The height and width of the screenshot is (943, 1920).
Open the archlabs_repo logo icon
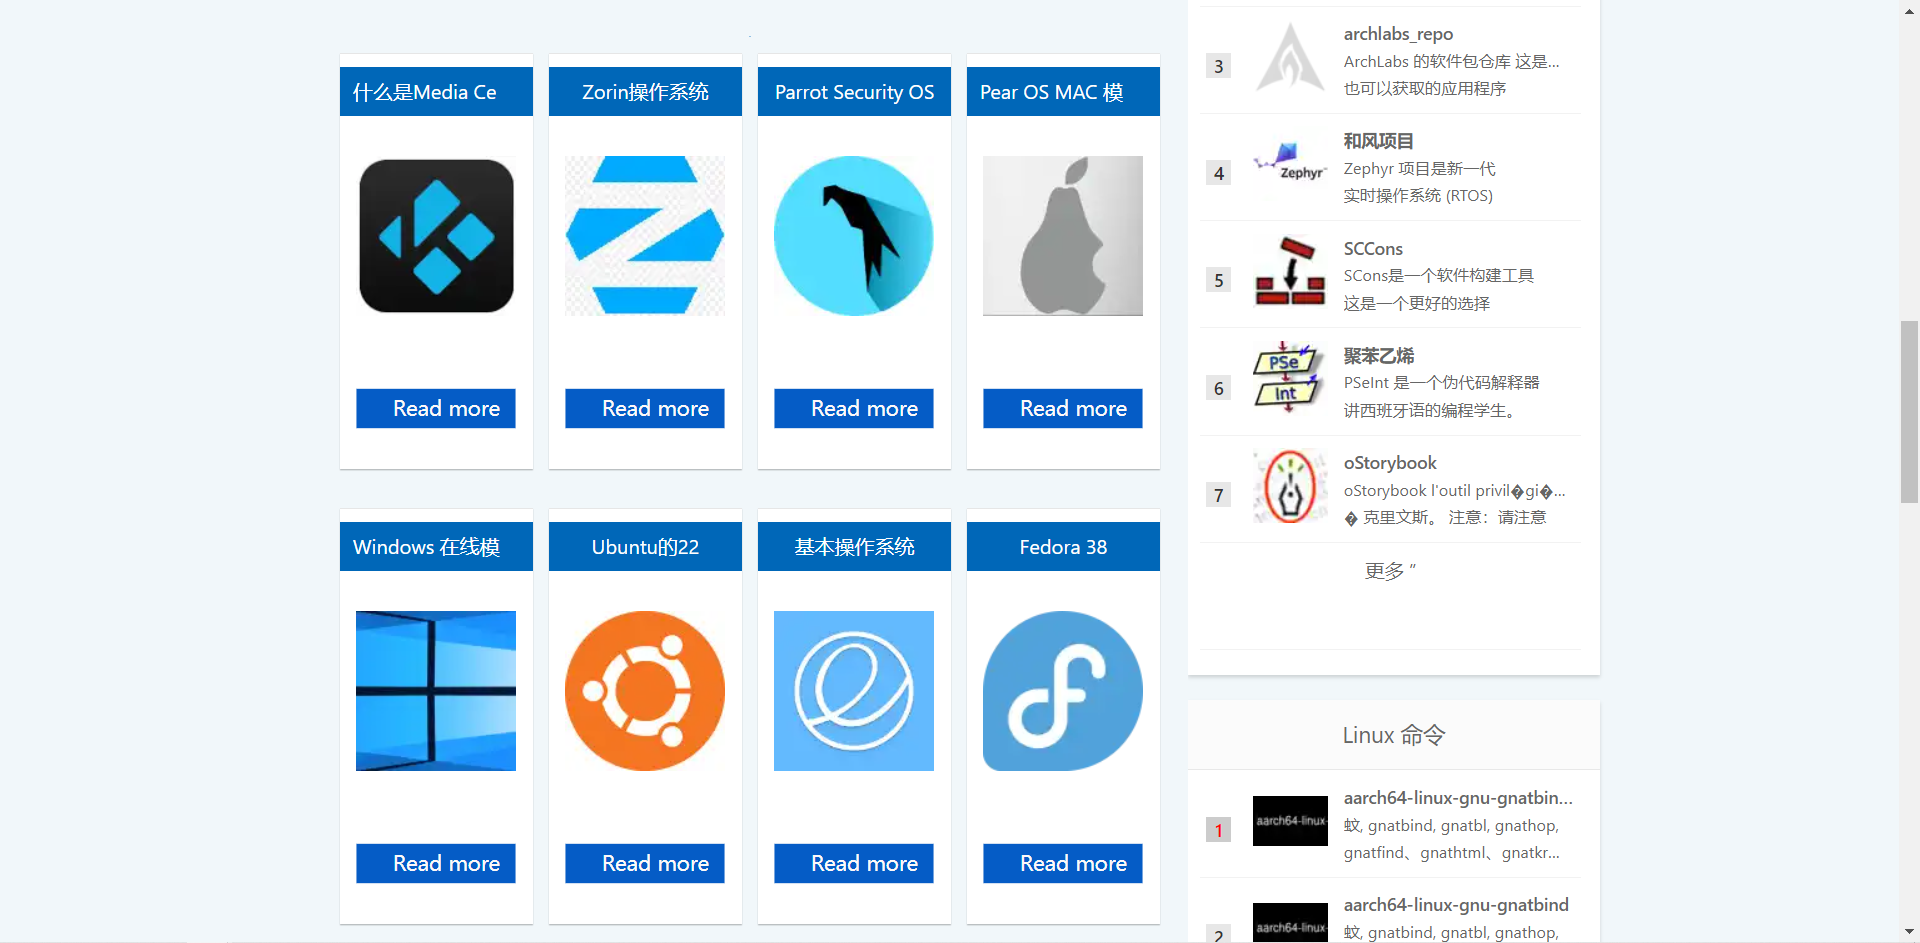pos(1290,59)
